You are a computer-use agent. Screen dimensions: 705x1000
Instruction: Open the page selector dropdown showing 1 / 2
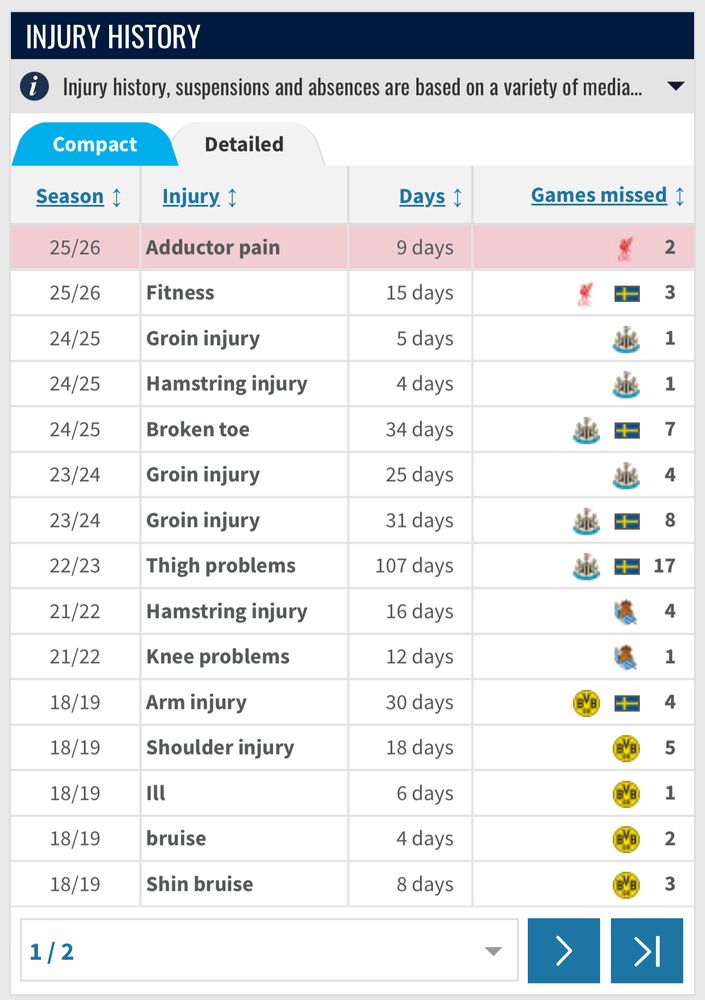(269, 950)
